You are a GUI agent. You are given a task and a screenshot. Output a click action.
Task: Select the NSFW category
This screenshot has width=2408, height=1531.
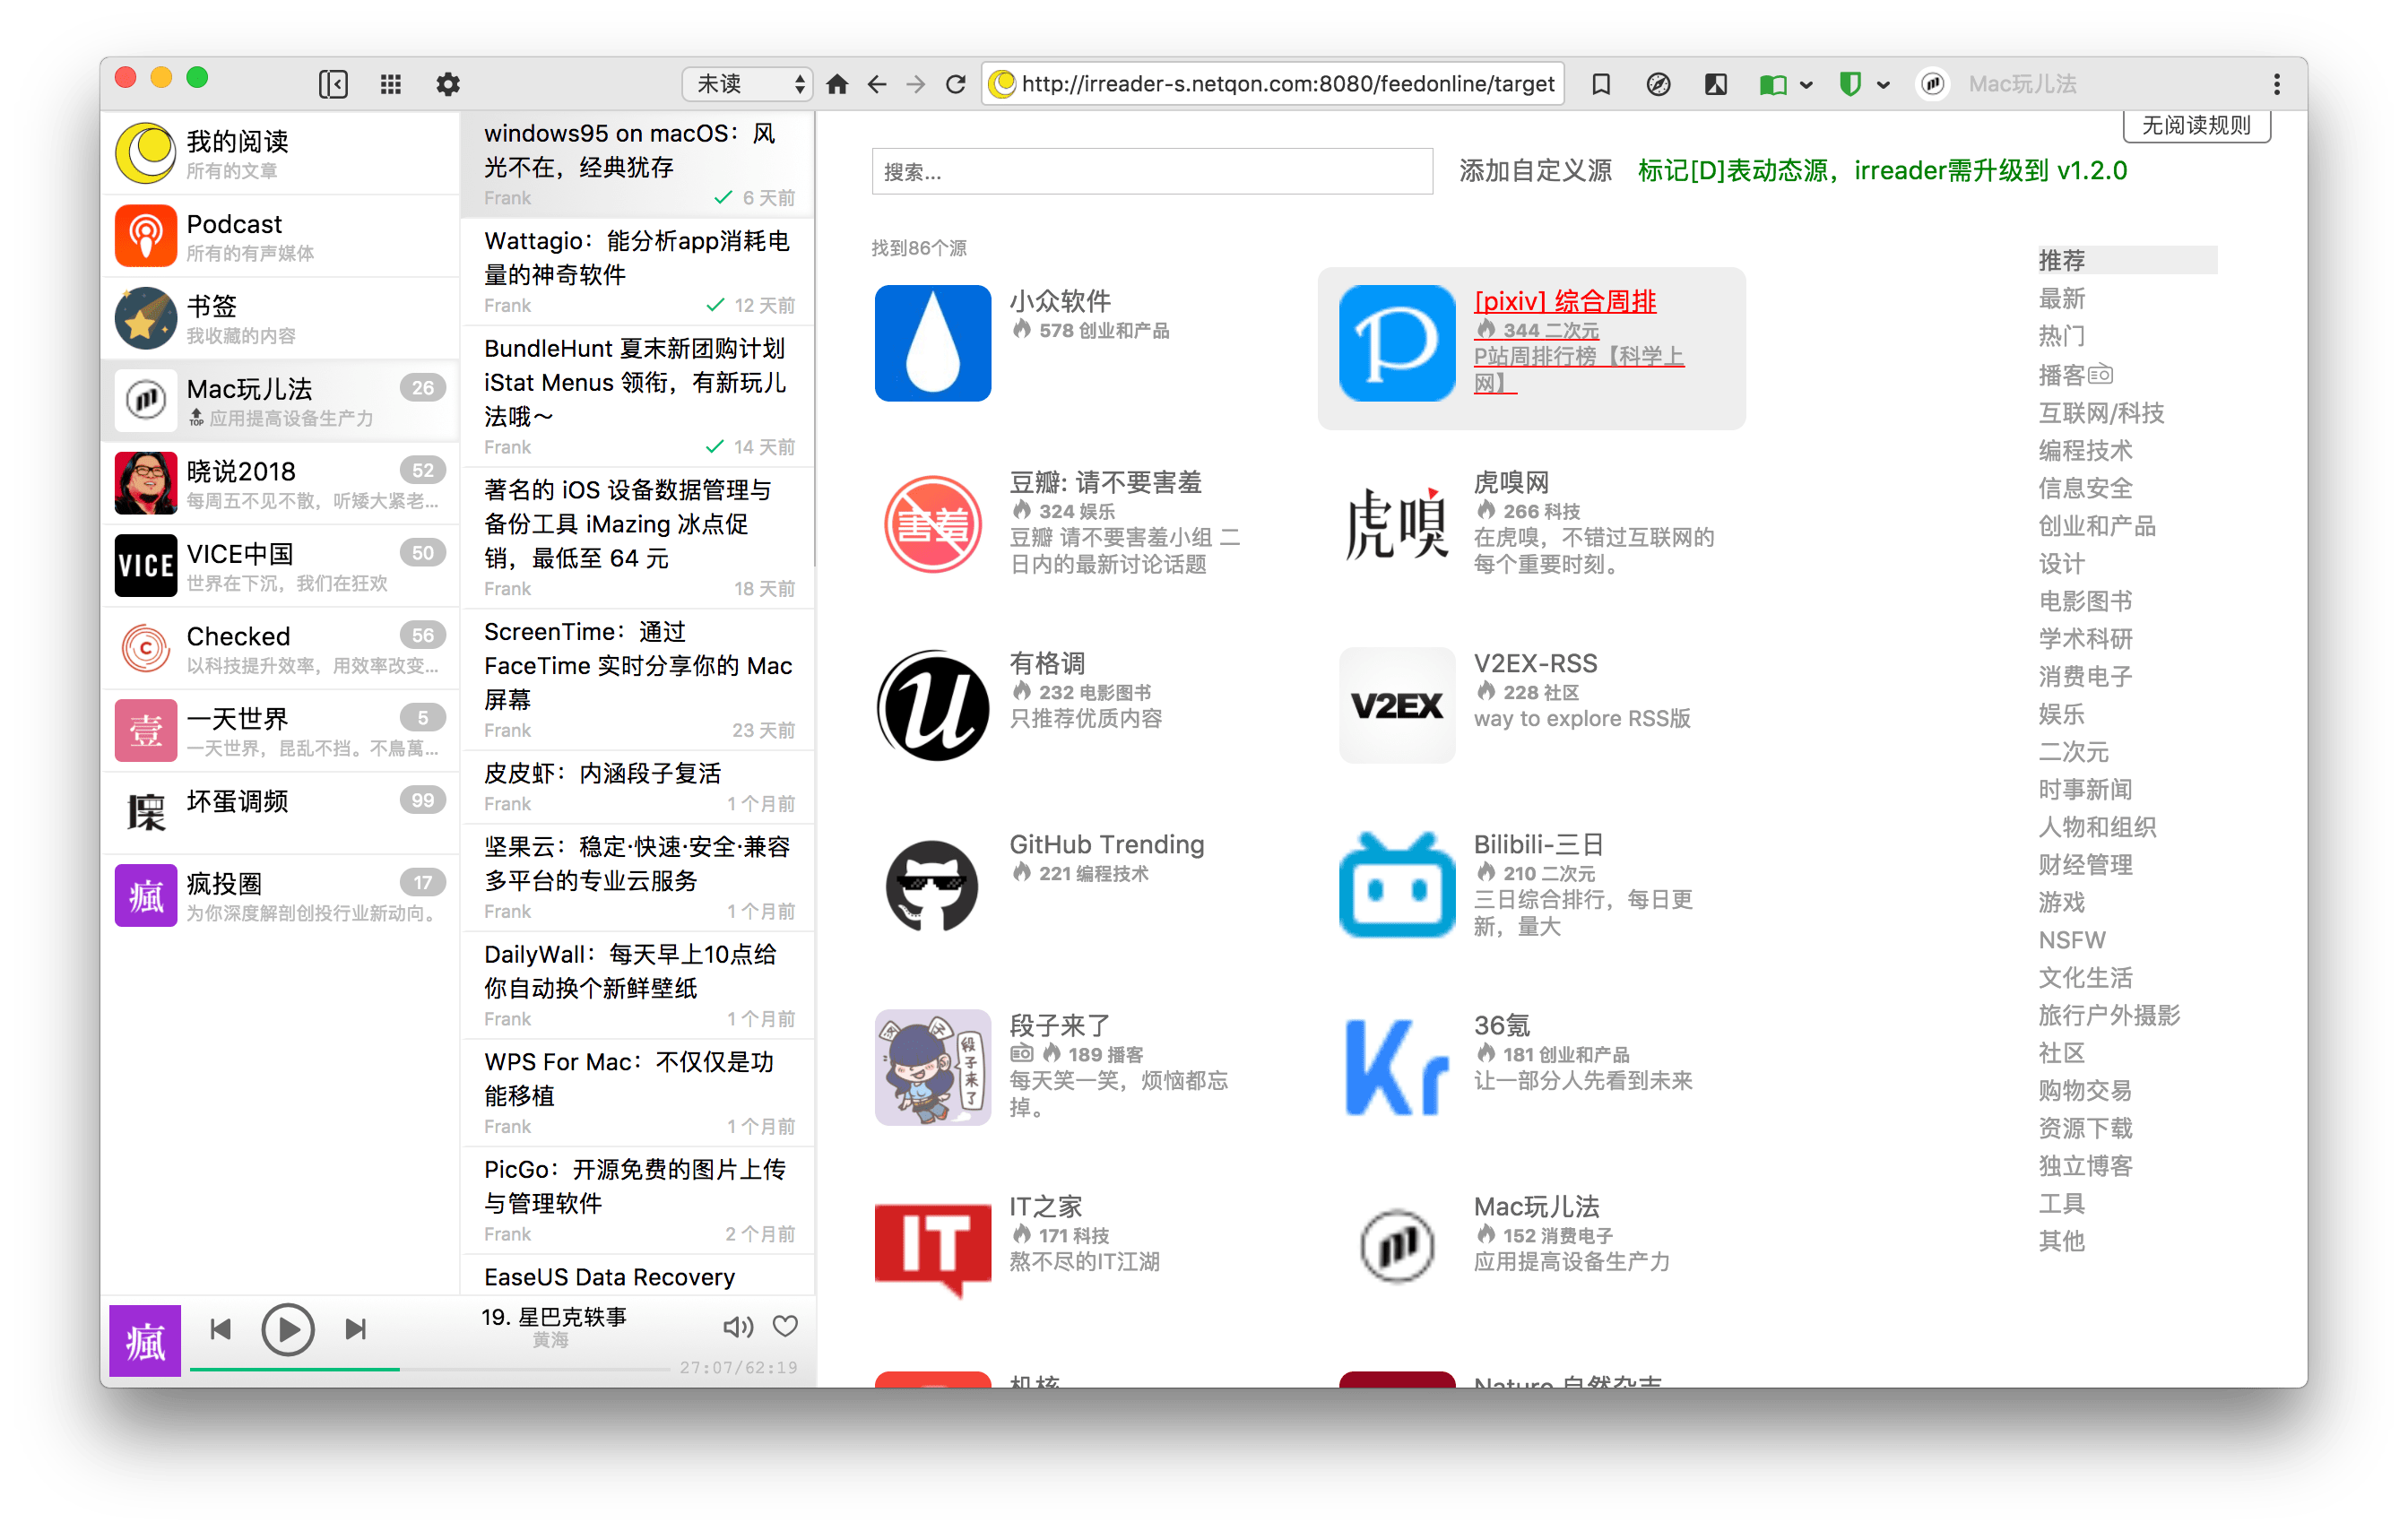coord(2072,940)
